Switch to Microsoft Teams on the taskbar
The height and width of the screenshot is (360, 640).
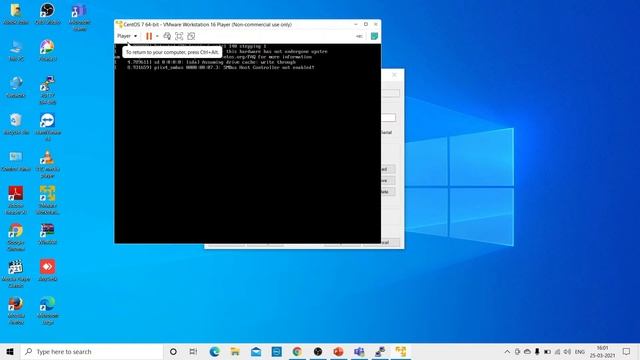(x=359, y=351)
